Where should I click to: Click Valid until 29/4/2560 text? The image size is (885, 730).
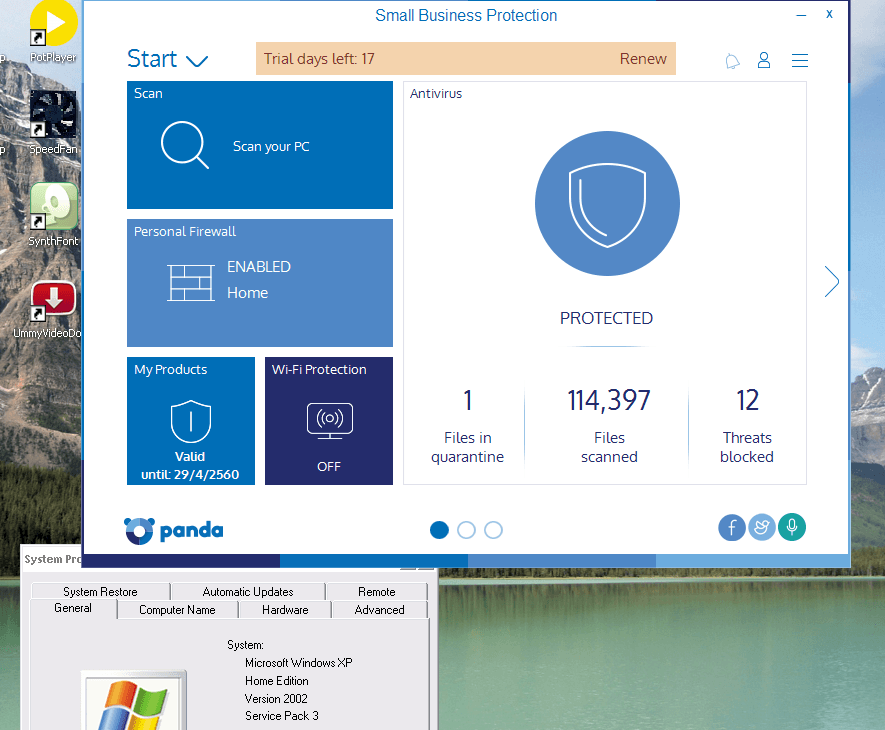pos(190,466)
